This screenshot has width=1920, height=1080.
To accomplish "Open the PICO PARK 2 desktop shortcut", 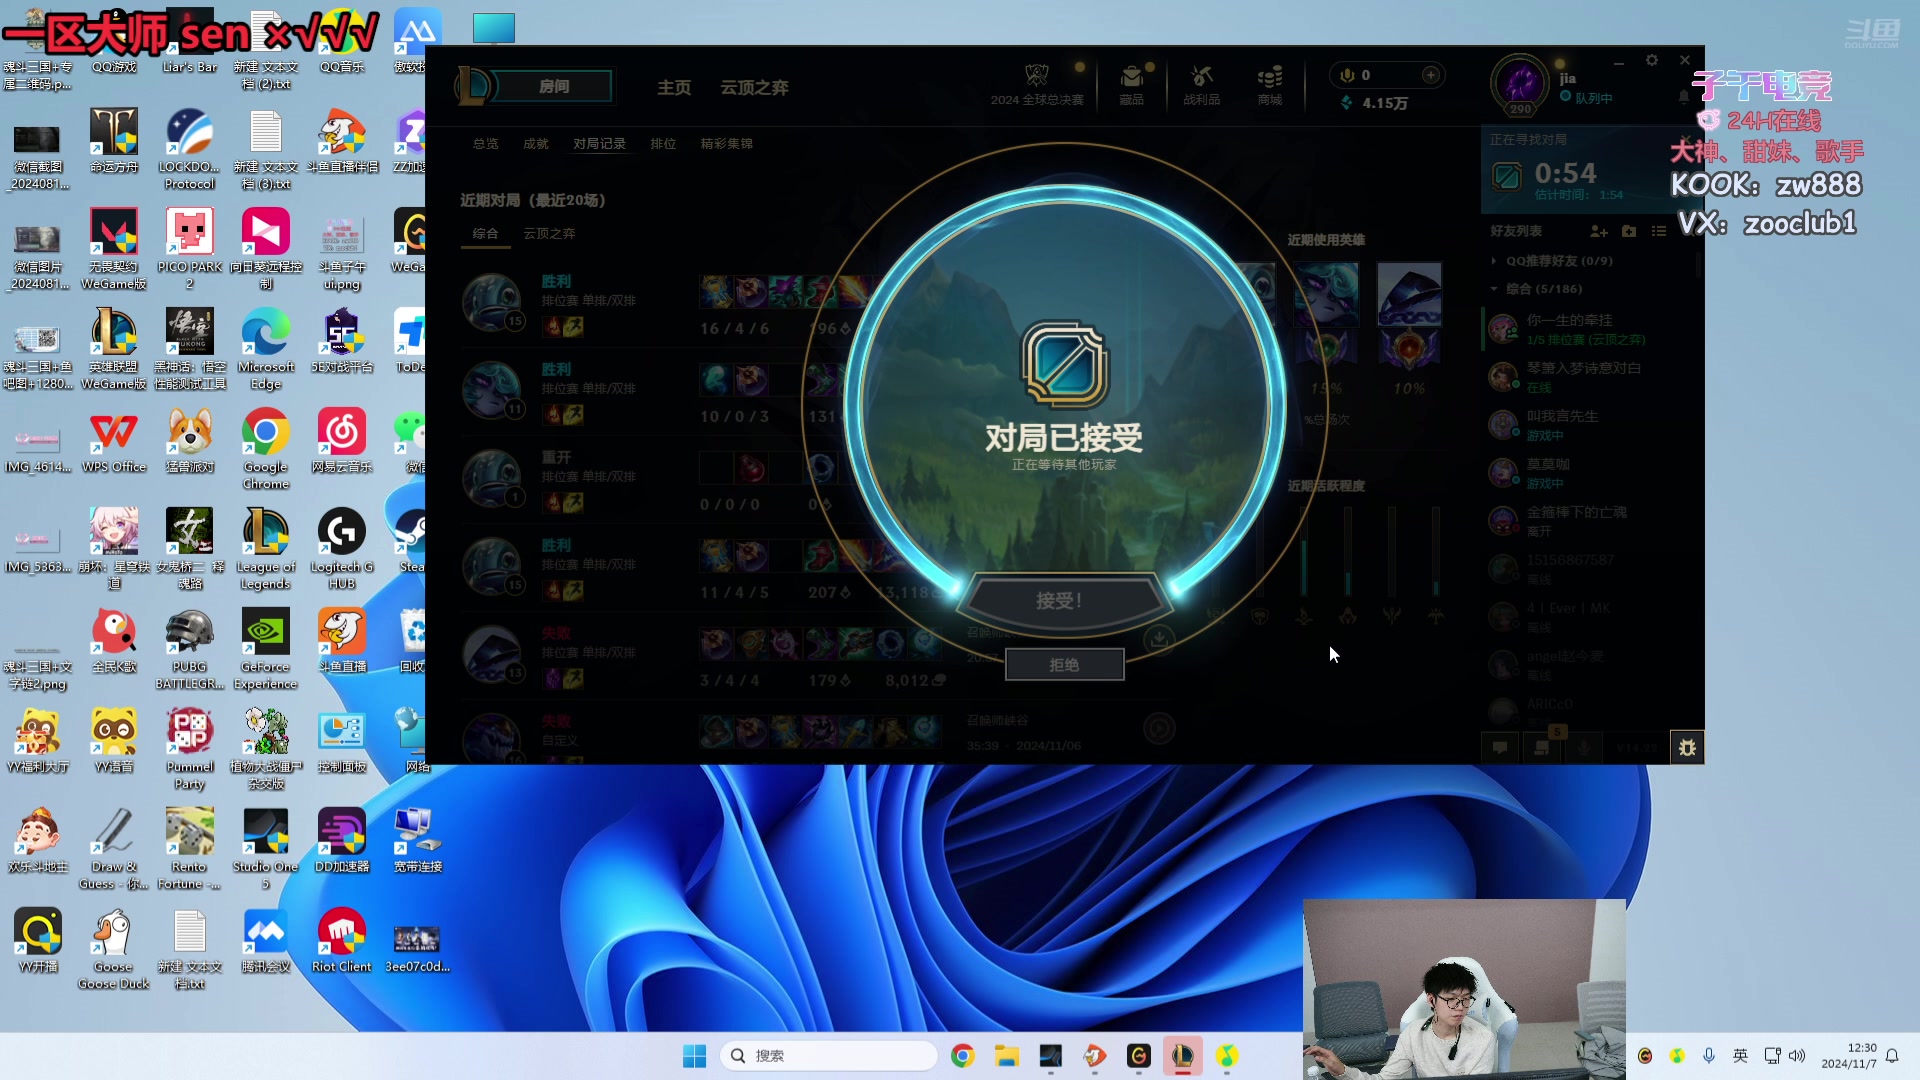I will (189, 248).
